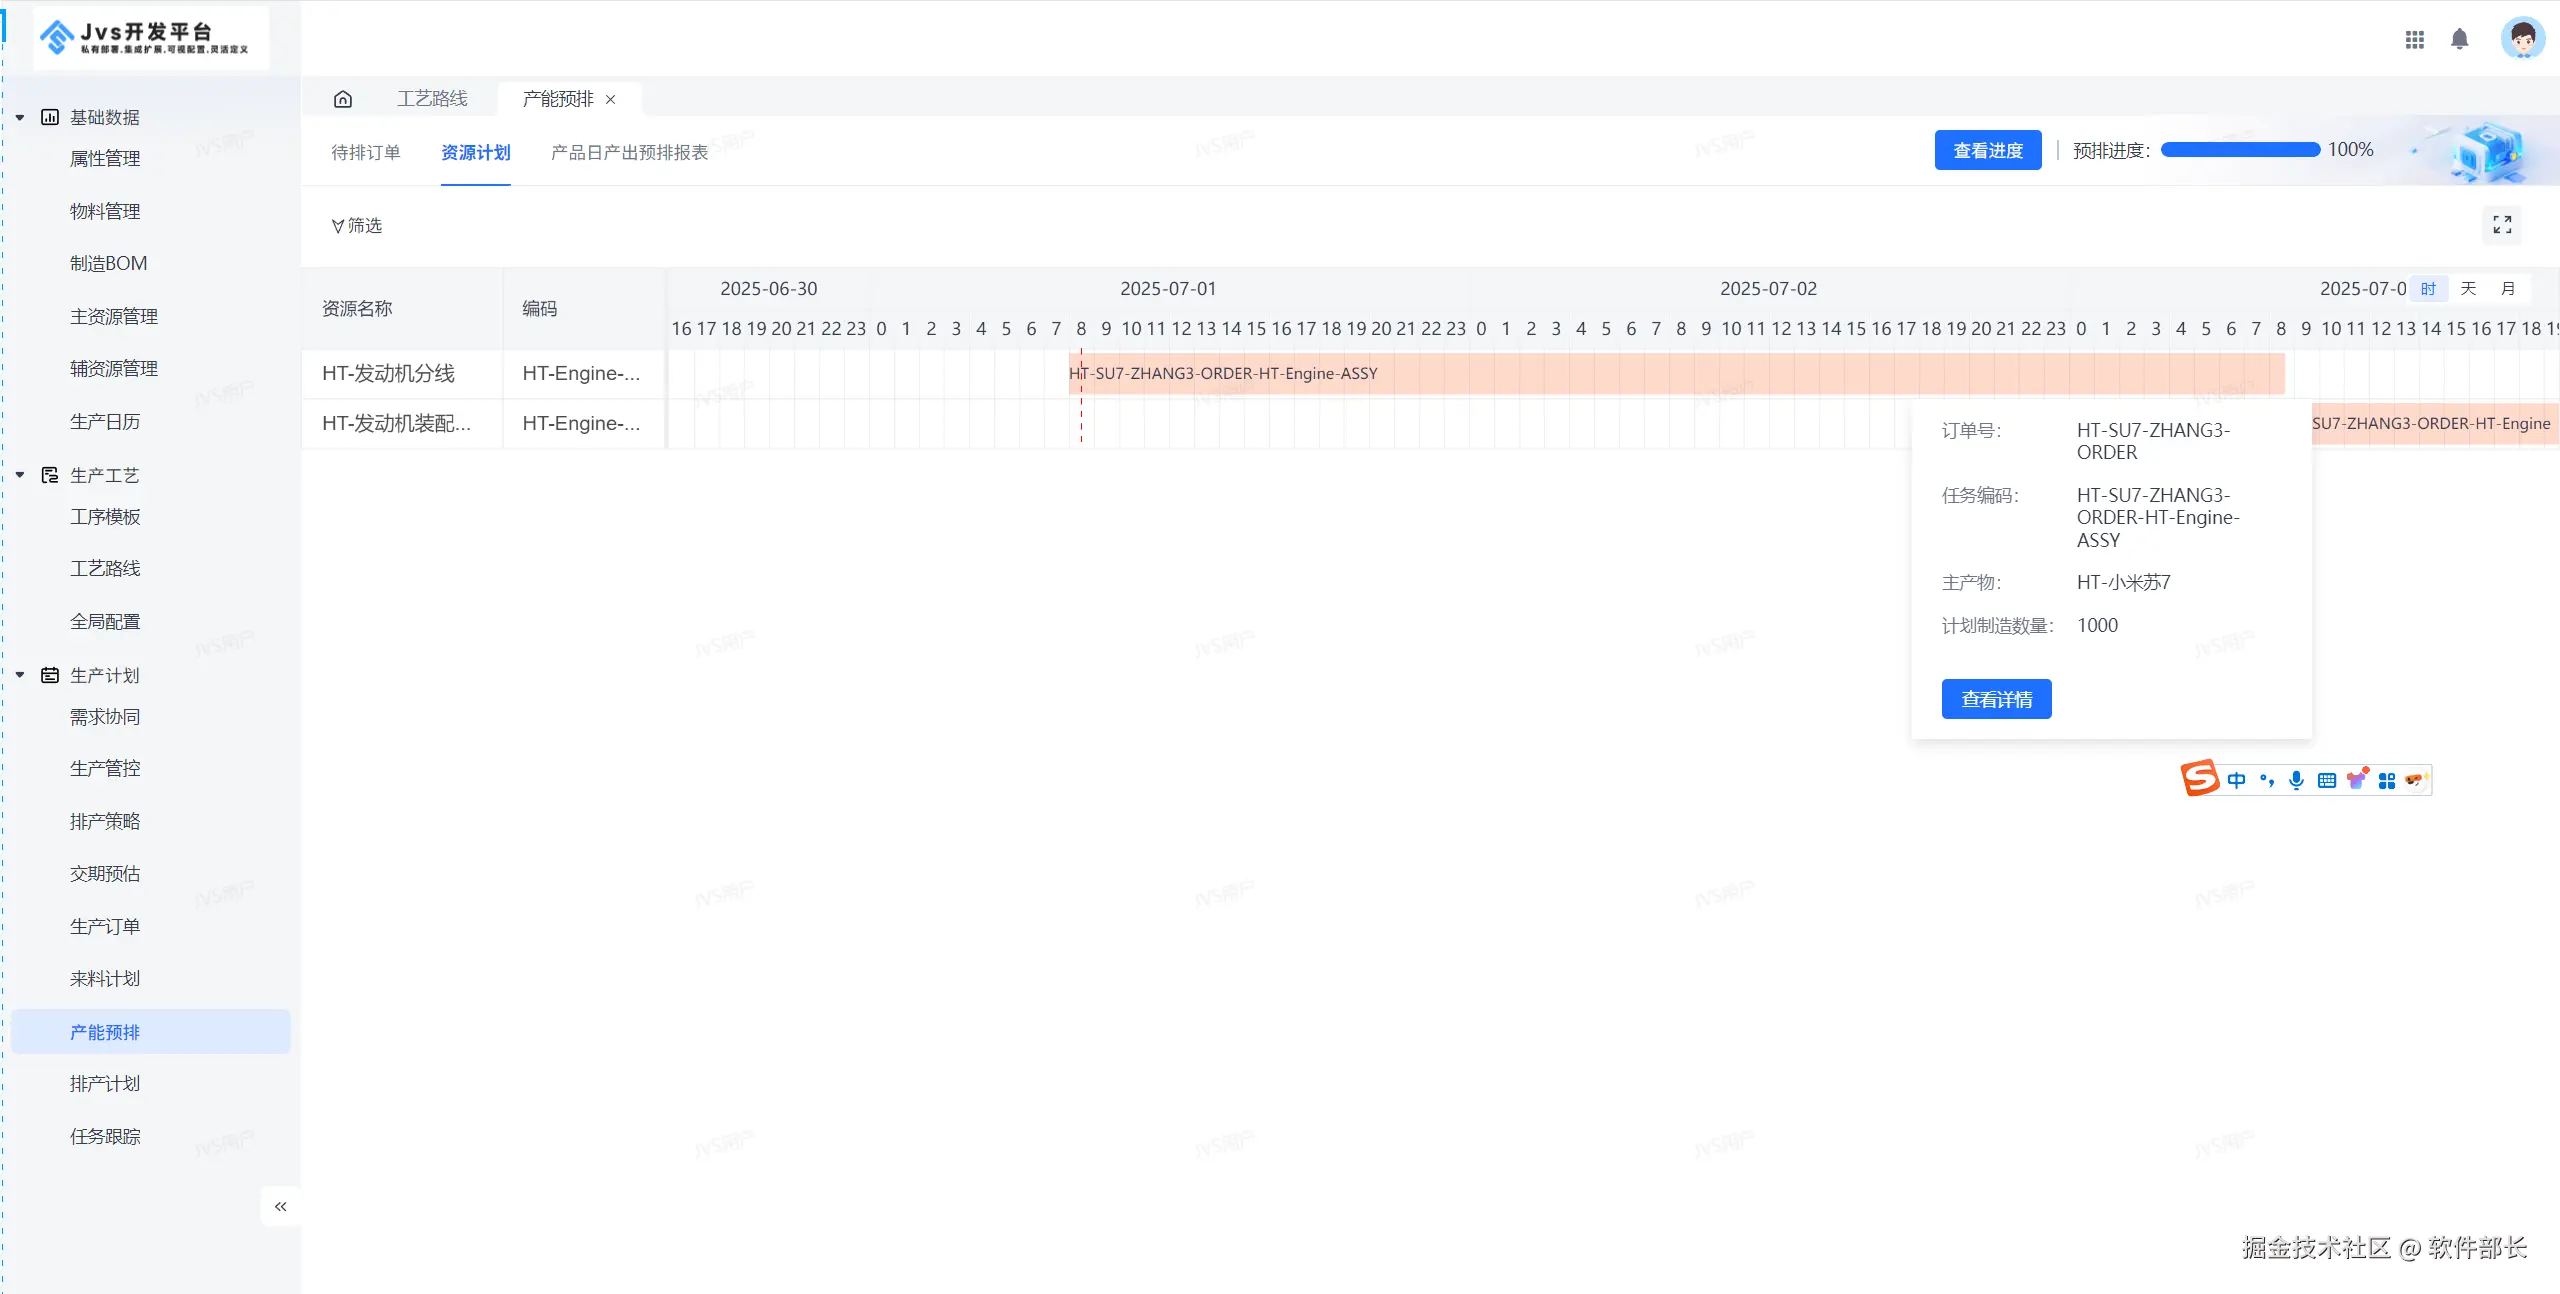Switch to the 待排订单 tab
The width and height of the screenshot is (2560, 1294).
tap(366, 152)
